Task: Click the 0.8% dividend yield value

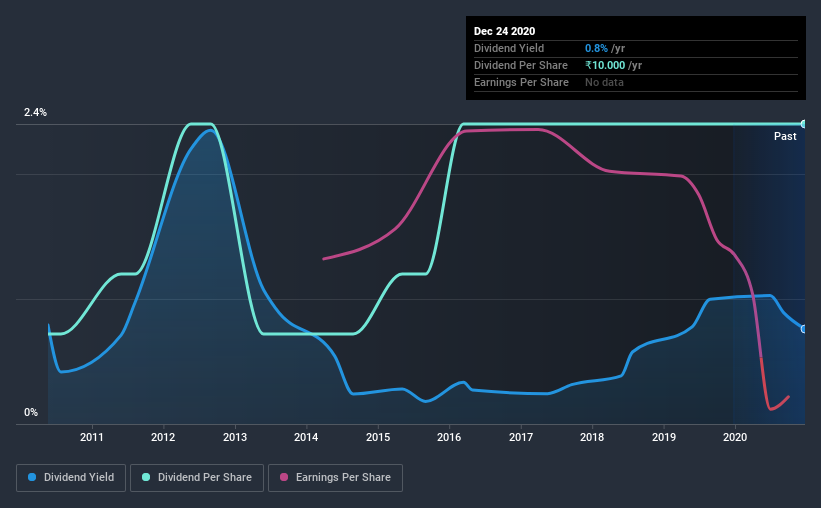Action: [596, 48]
